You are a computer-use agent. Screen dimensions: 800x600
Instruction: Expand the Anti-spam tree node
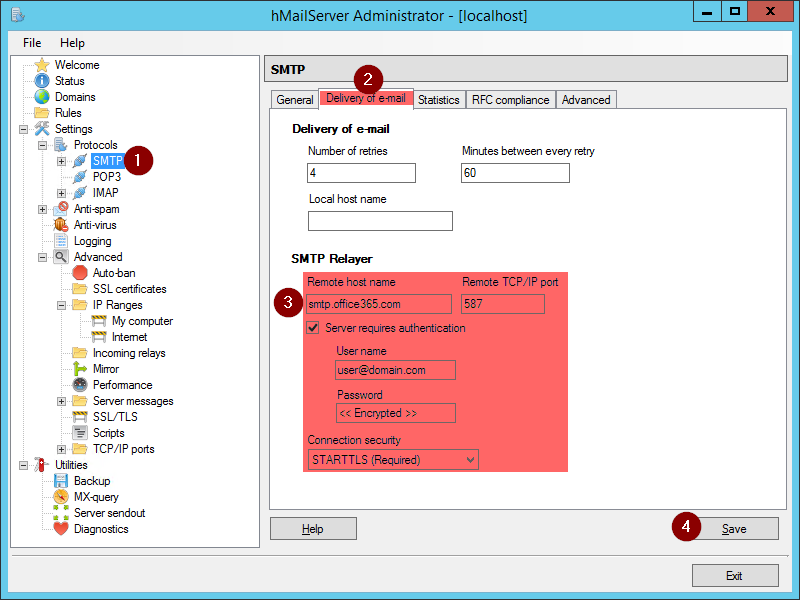click(x=42, y=209)
